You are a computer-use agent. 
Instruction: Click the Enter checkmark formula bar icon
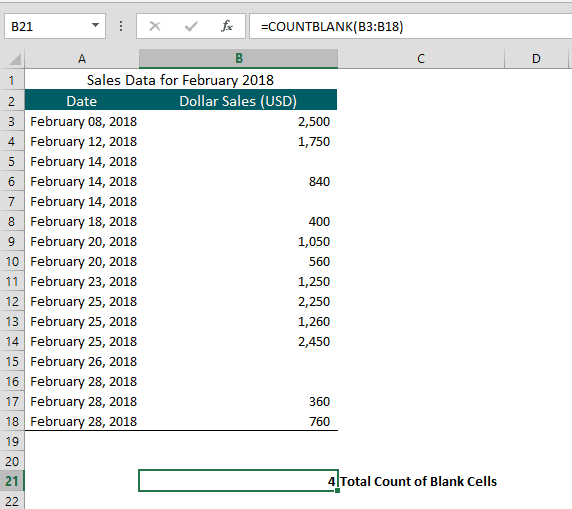click(191, 26)
